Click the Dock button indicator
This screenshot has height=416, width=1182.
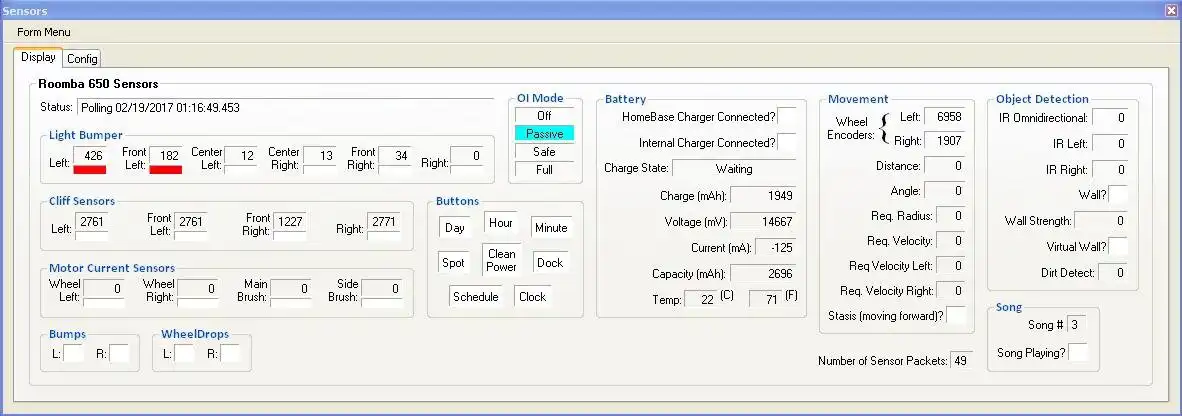[550, 263]
